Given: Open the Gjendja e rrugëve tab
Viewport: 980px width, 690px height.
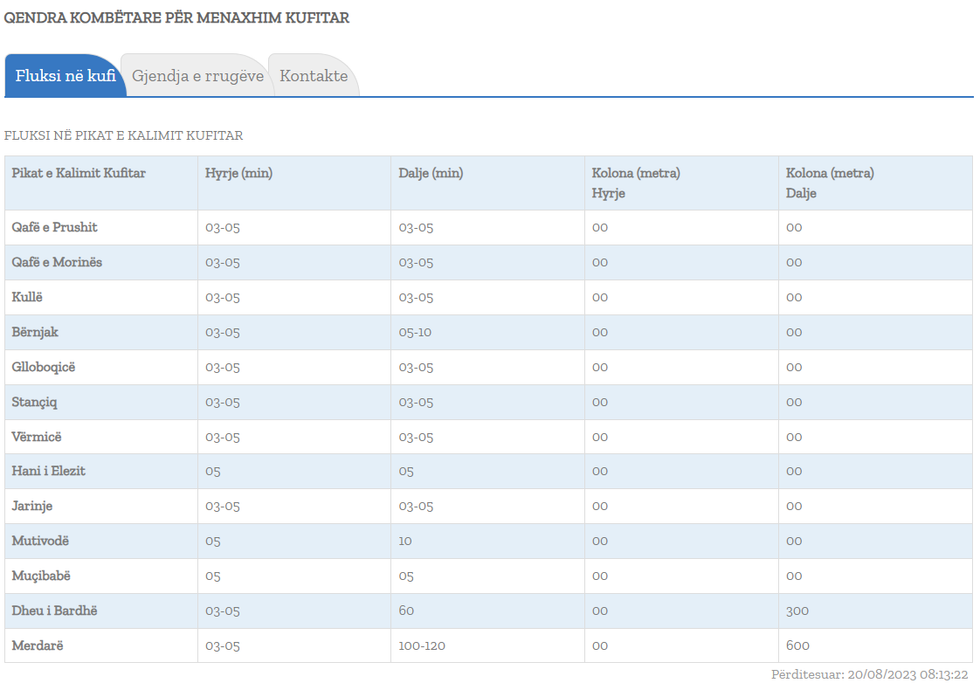Looking at the screenshot, I should coord(197,76).
